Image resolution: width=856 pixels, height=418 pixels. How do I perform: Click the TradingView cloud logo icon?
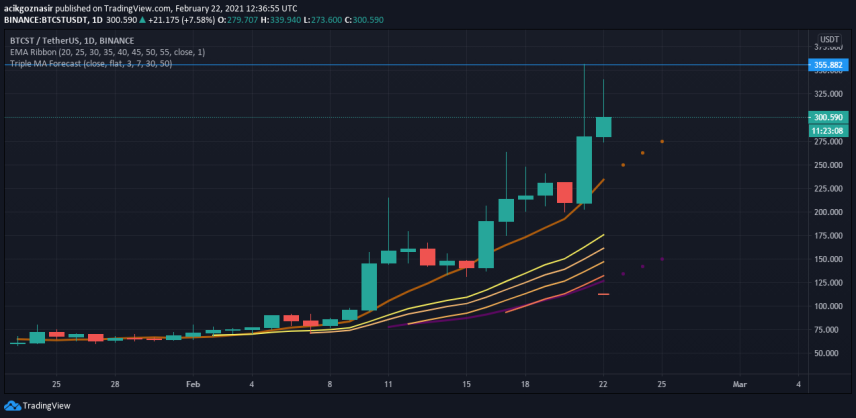[11, 405]
